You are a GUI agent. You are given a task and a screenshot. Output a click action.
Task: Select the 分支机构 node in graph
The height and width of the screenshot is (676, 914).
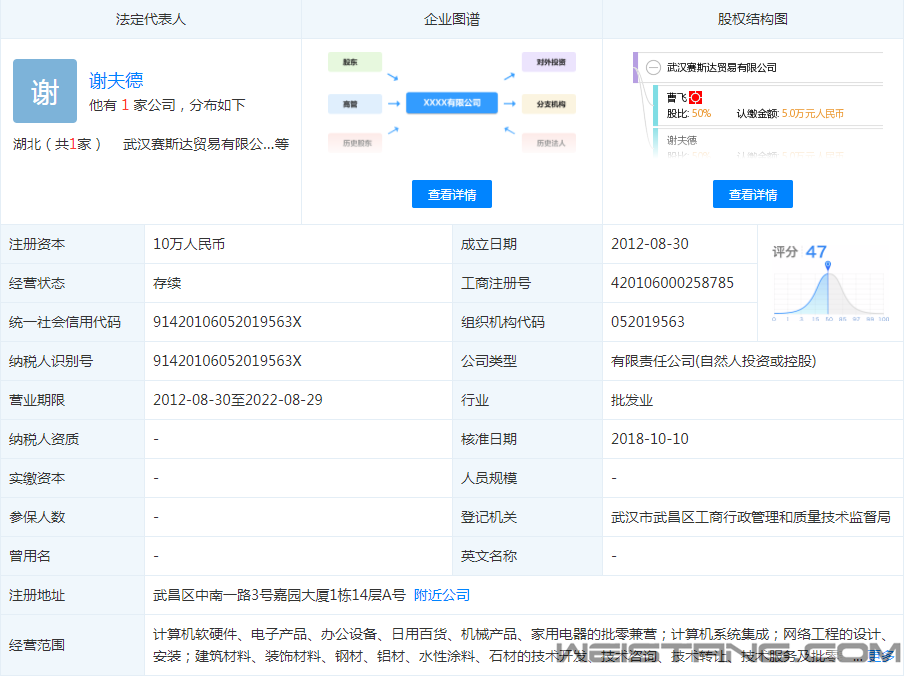point(549,103)
